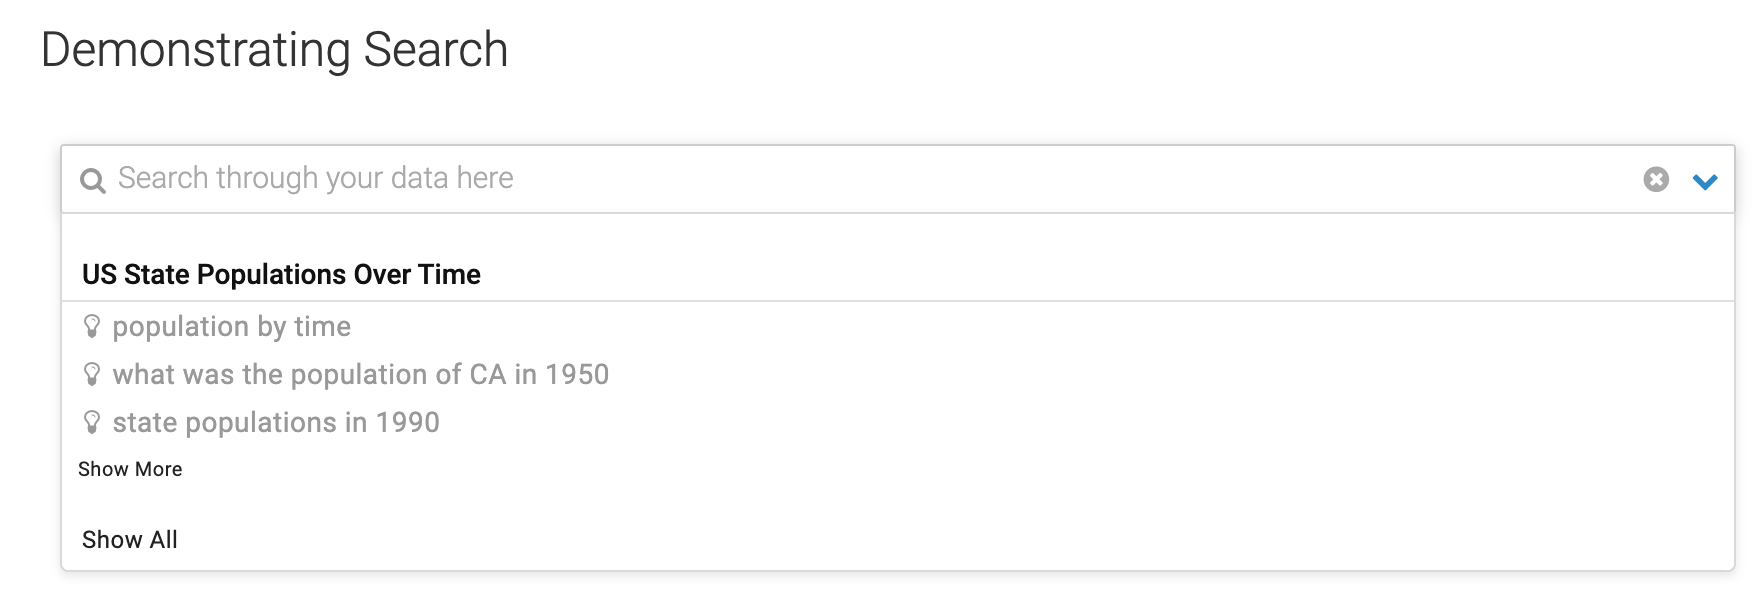Click the "Demonstrating Search" page title

pyautogui.click(x=274, y=50)
